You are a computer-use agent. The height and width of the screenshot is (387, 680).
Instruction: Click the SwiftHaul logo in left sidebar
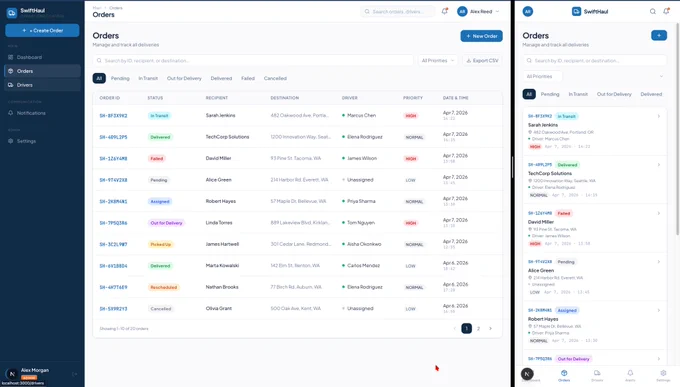pyautogui.click(x=12, y=13)
